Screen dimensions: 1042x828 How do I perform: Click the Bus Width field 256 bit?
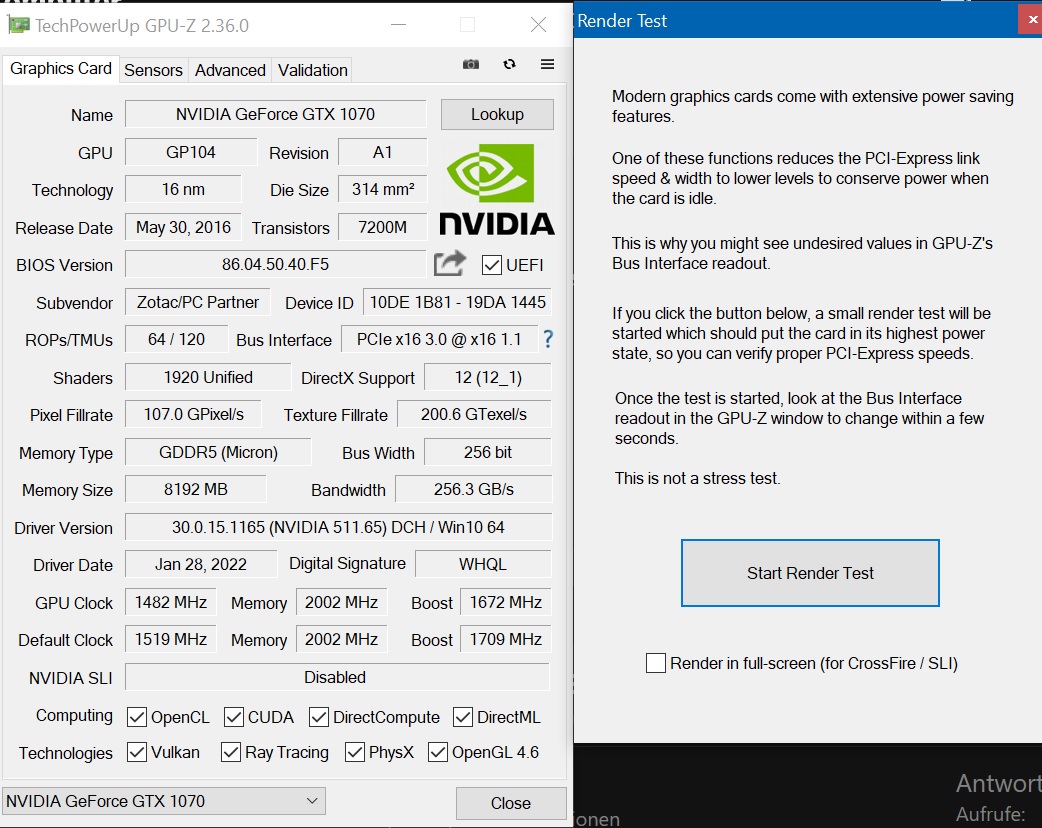(x=488, y=452)
